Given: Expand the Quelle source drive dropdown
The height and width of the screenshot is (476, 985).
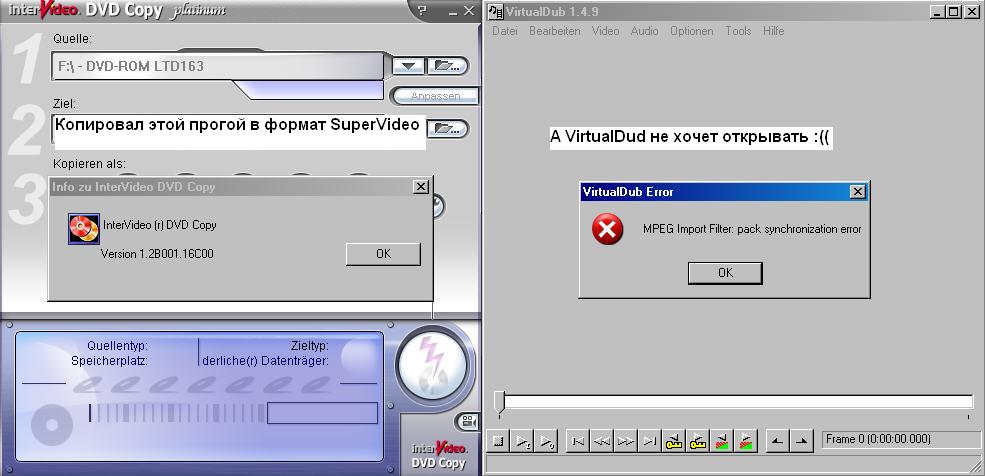Looking at the screenshot, I should (x=408, y=65).
